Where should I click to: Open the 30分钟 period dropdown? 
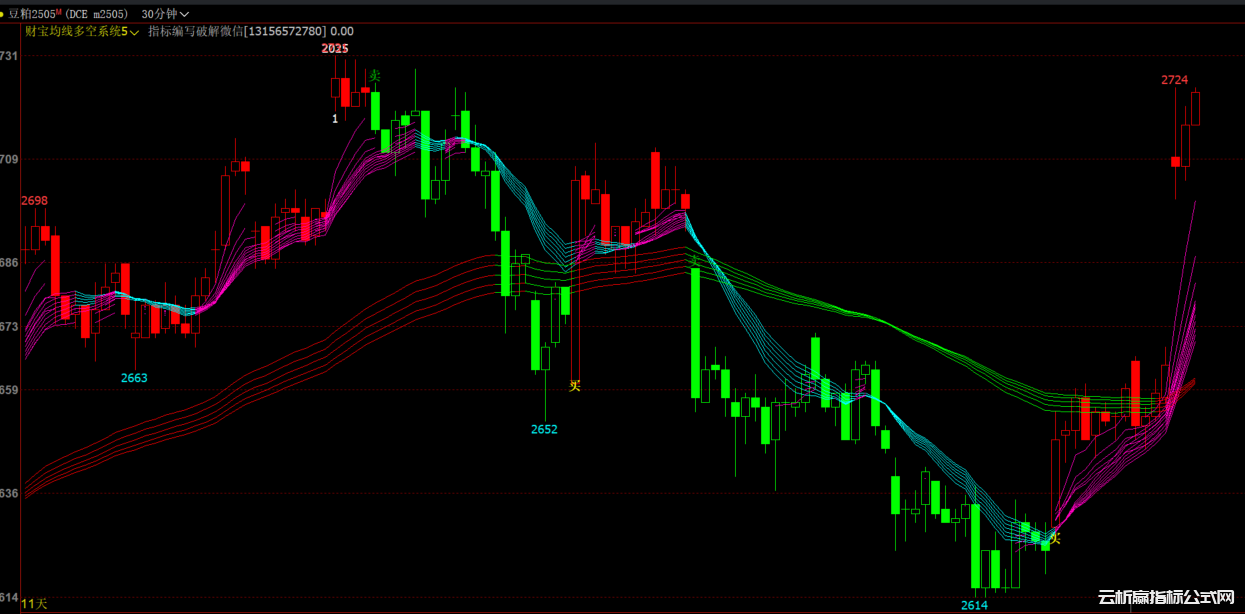click(166, 14)
